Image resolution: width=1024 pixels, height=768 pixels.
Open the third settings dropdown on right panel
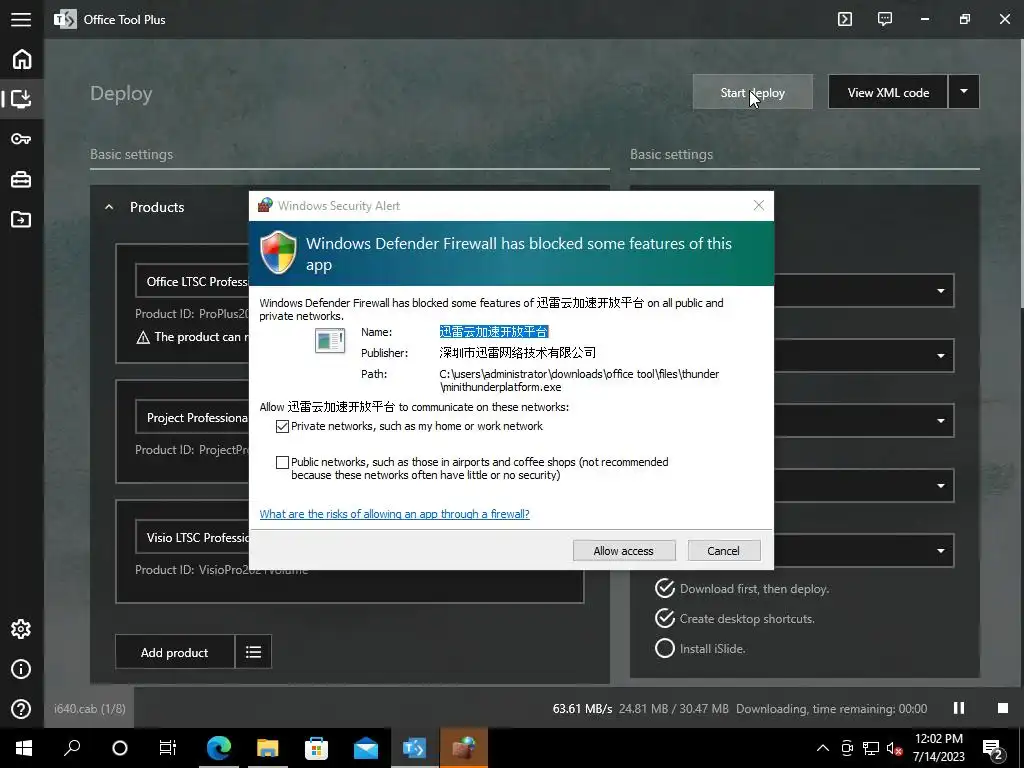click(940, 421)
